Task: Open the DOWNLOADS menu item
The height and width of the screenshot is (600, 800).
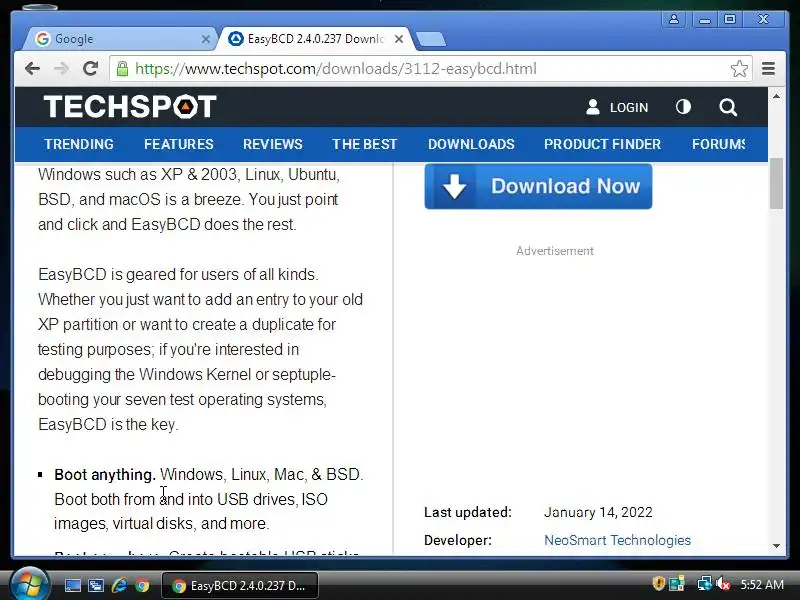Action: [471, 144]
